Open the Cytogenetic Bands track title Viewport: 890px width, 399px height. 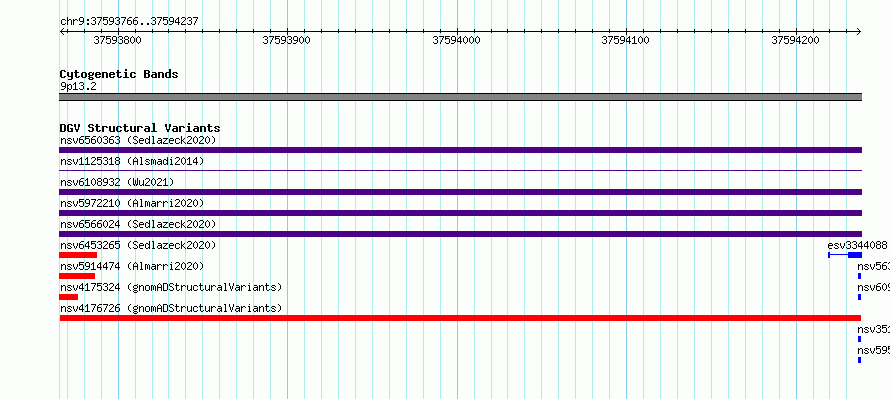(119, 74)
